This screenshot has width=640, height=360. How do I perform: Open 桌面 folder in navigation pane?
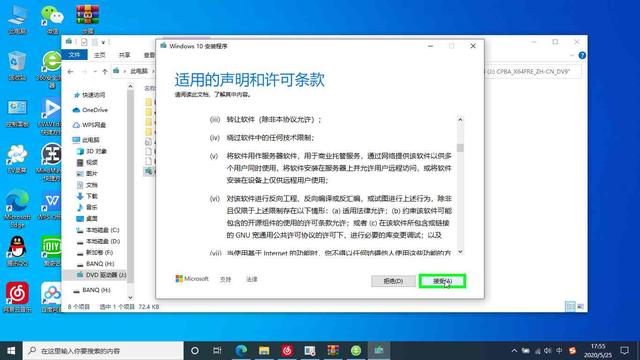click(92, 219)
